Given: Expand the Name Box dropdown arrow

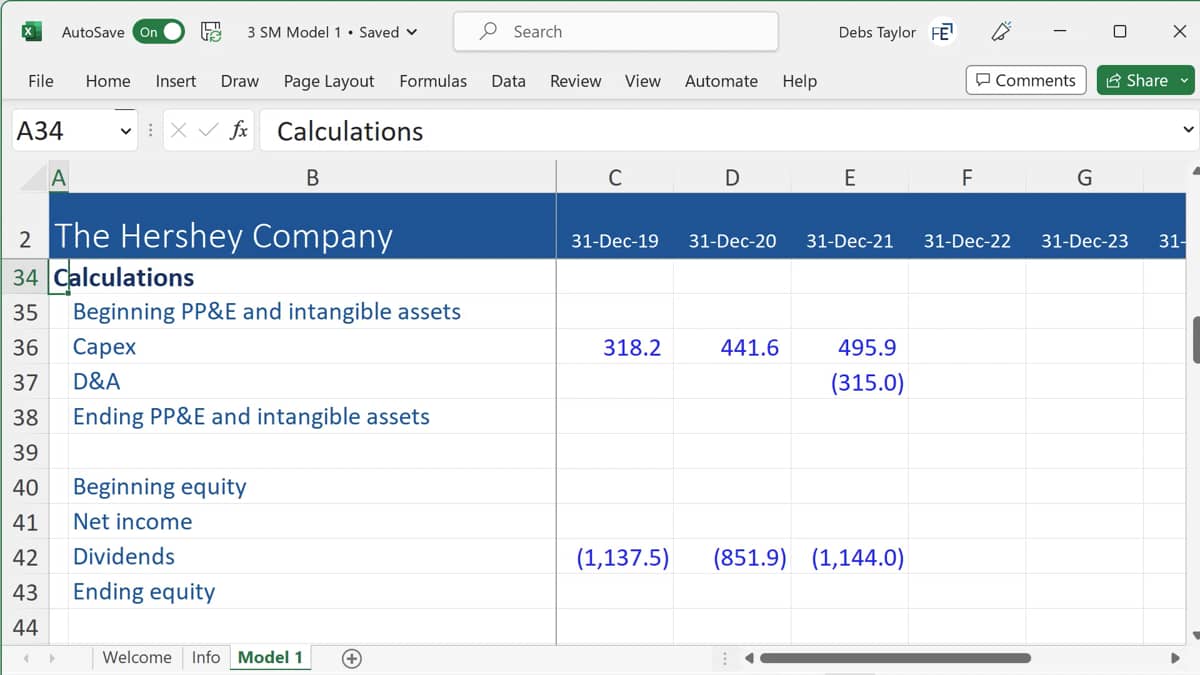Looking at the screenshot, I should (x=126, y=131).
